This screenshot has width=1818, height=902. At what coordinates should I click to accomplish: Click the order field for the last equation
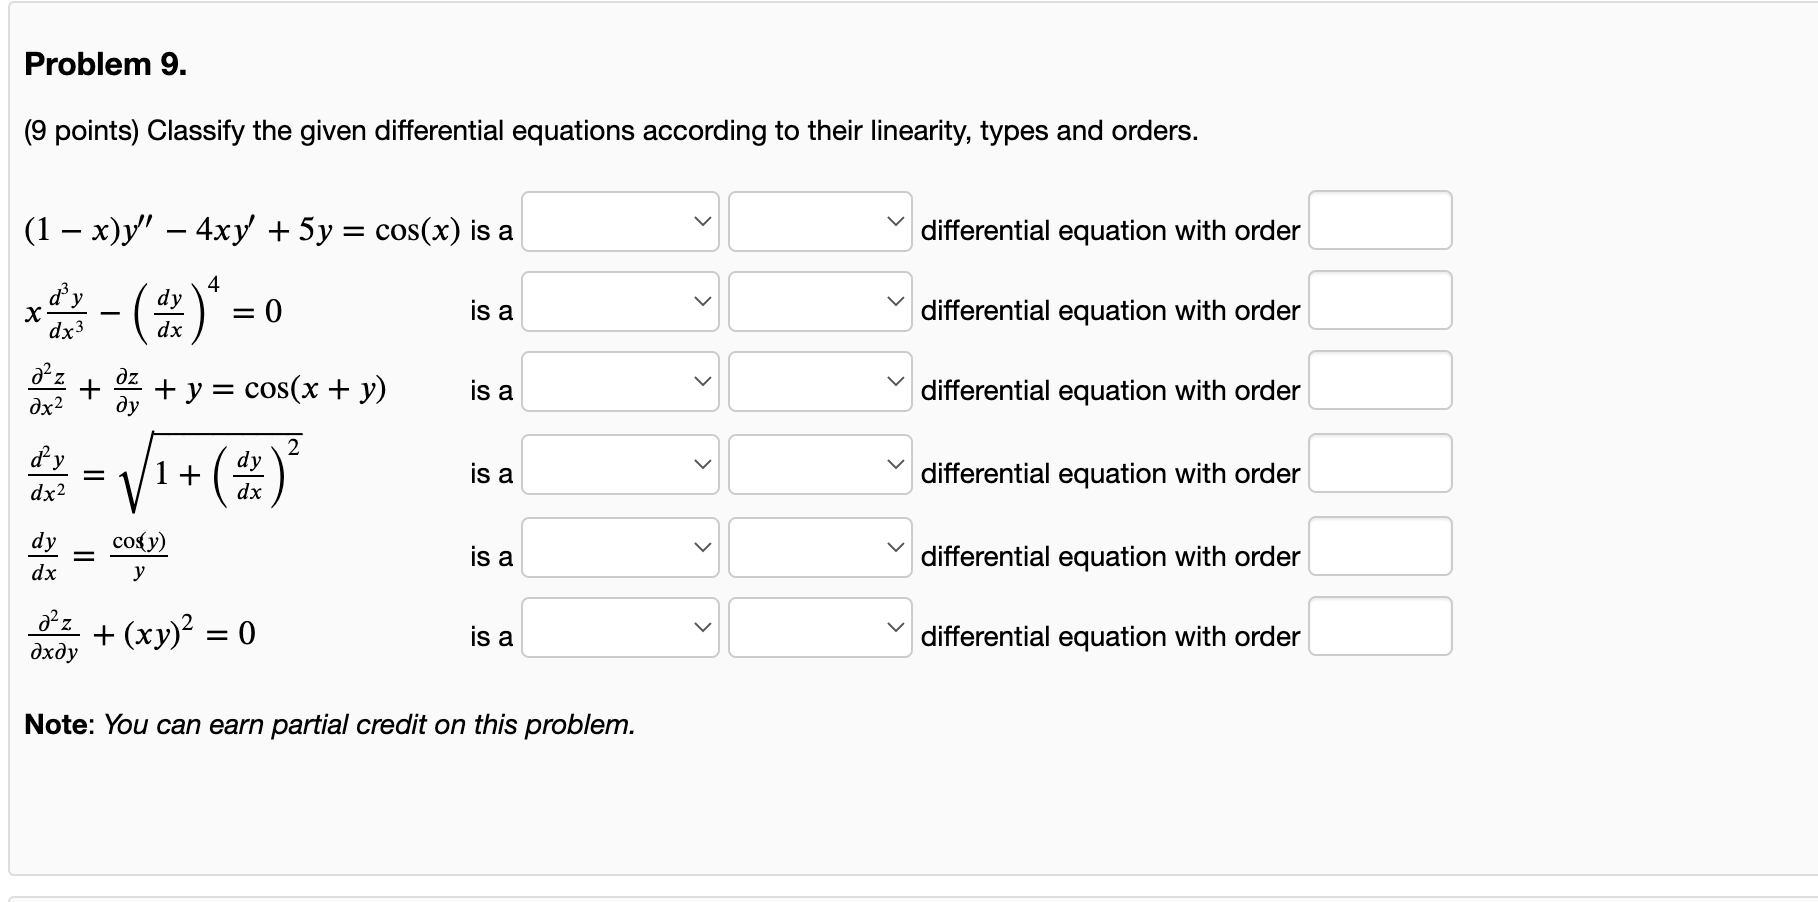tap(1380, 628)
